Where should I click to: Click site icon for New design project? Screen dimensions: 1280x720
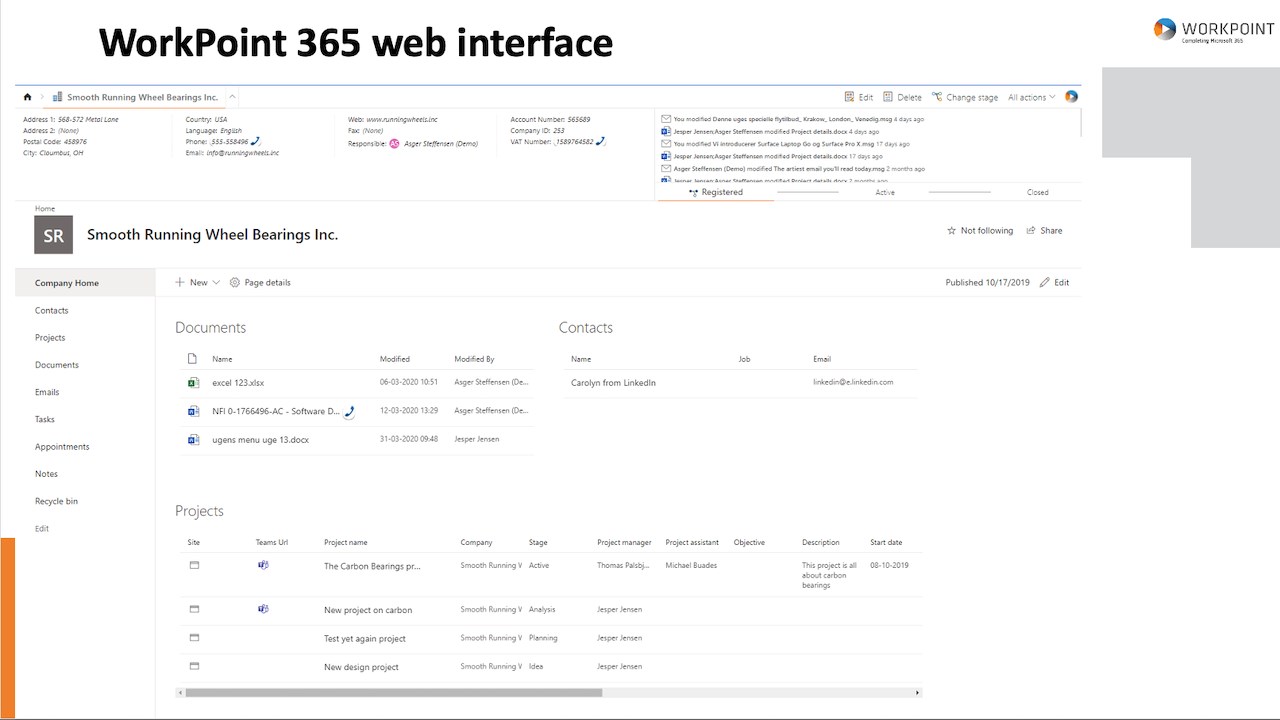coord(194,666)
